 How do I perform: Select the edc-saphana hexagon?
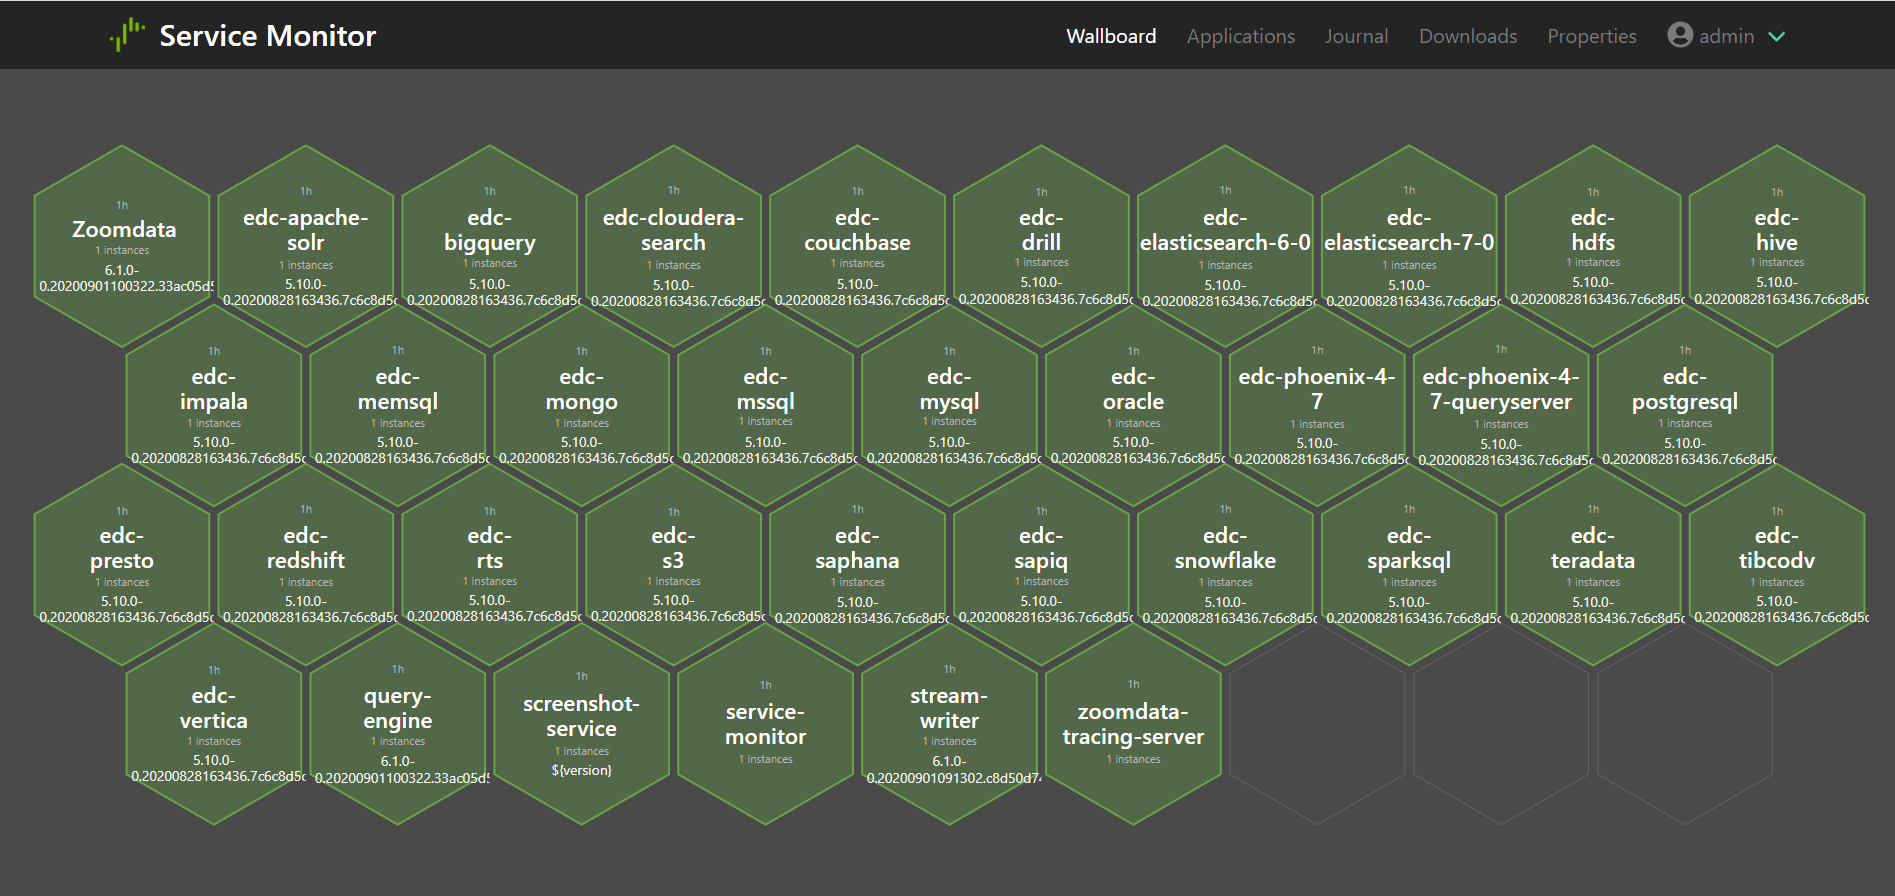click(x=858, y=565)
